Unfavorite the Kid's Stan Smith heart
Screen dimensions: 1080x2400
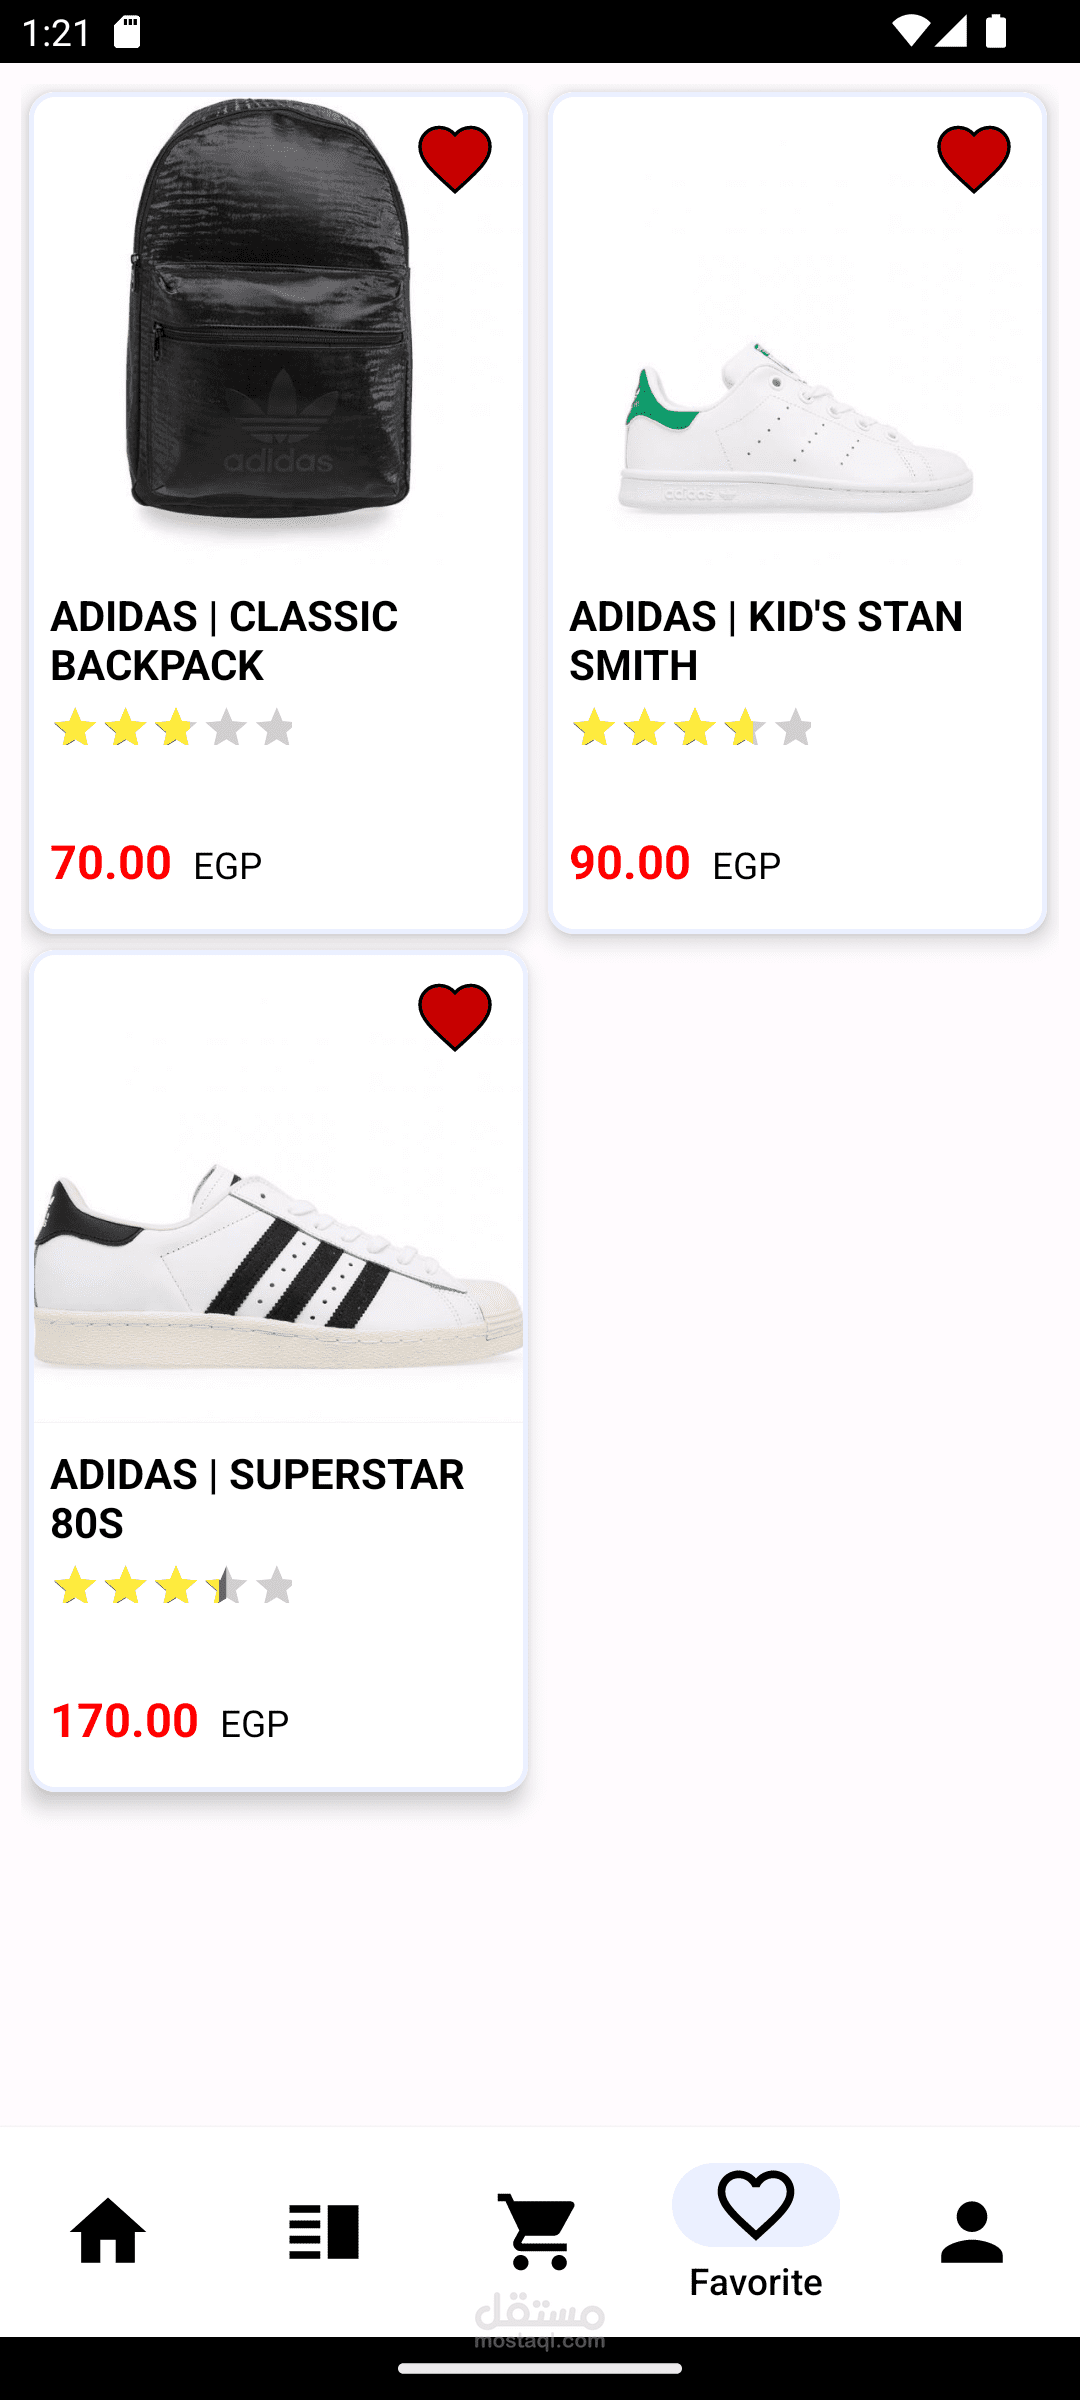tap(973, 159)
